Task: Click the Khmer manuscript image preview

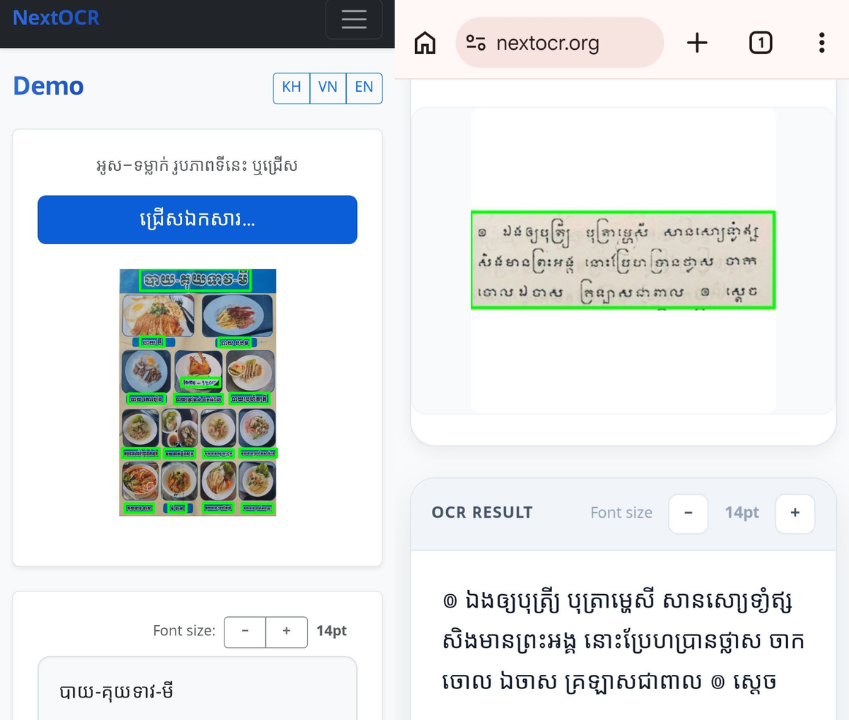Action: click(x=623, y=260)
